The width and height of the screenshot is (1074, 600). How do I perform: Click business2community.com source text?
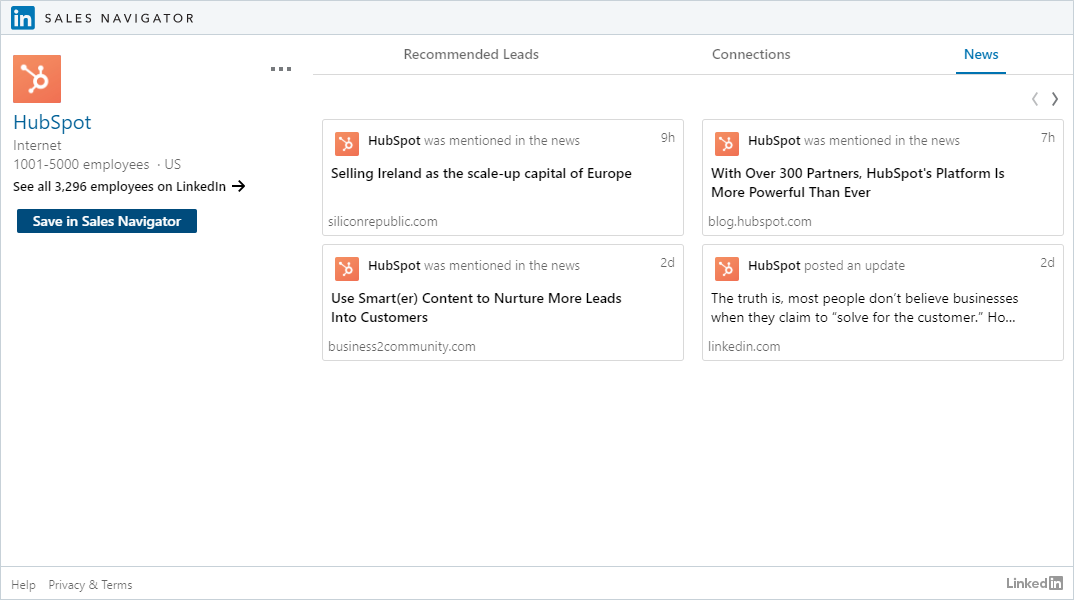tap(402, 347)
